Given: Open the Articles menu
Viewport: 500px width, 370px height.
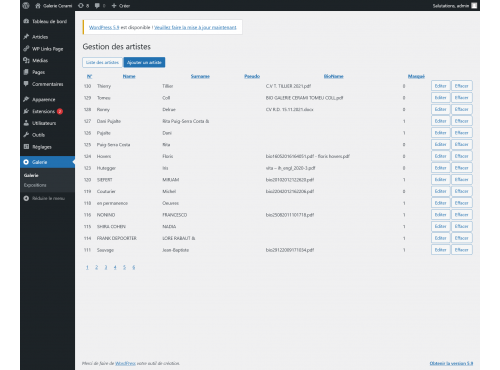Looking at the screenshot, I should pyautogui.click(x=36, y=37).
